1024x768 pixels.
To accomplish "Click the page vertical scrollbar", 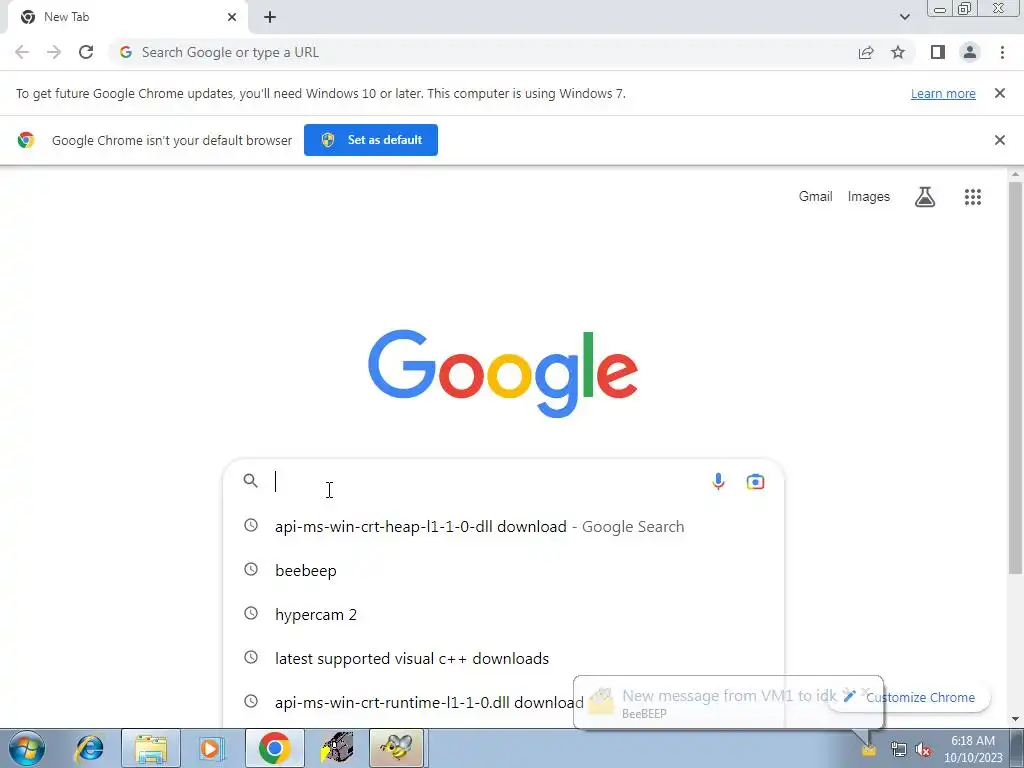I will click(x=1015, y=379).
